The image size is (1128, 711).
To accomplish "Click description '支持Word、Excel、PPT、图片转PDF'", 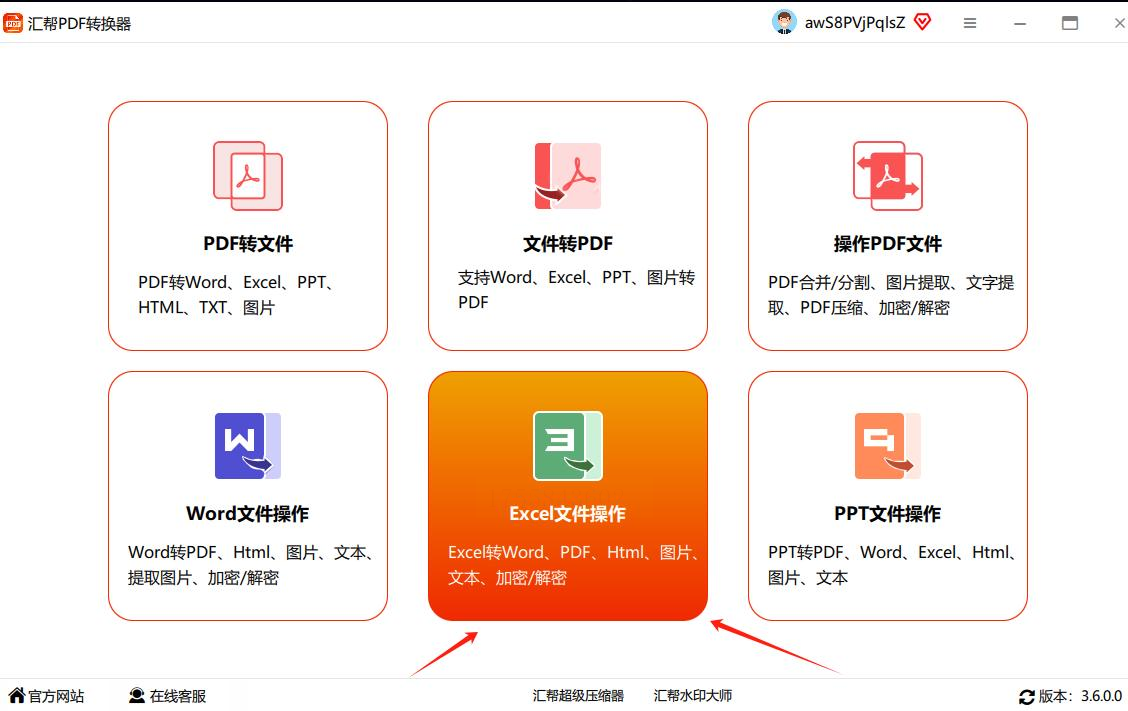I will pos(576,290).
